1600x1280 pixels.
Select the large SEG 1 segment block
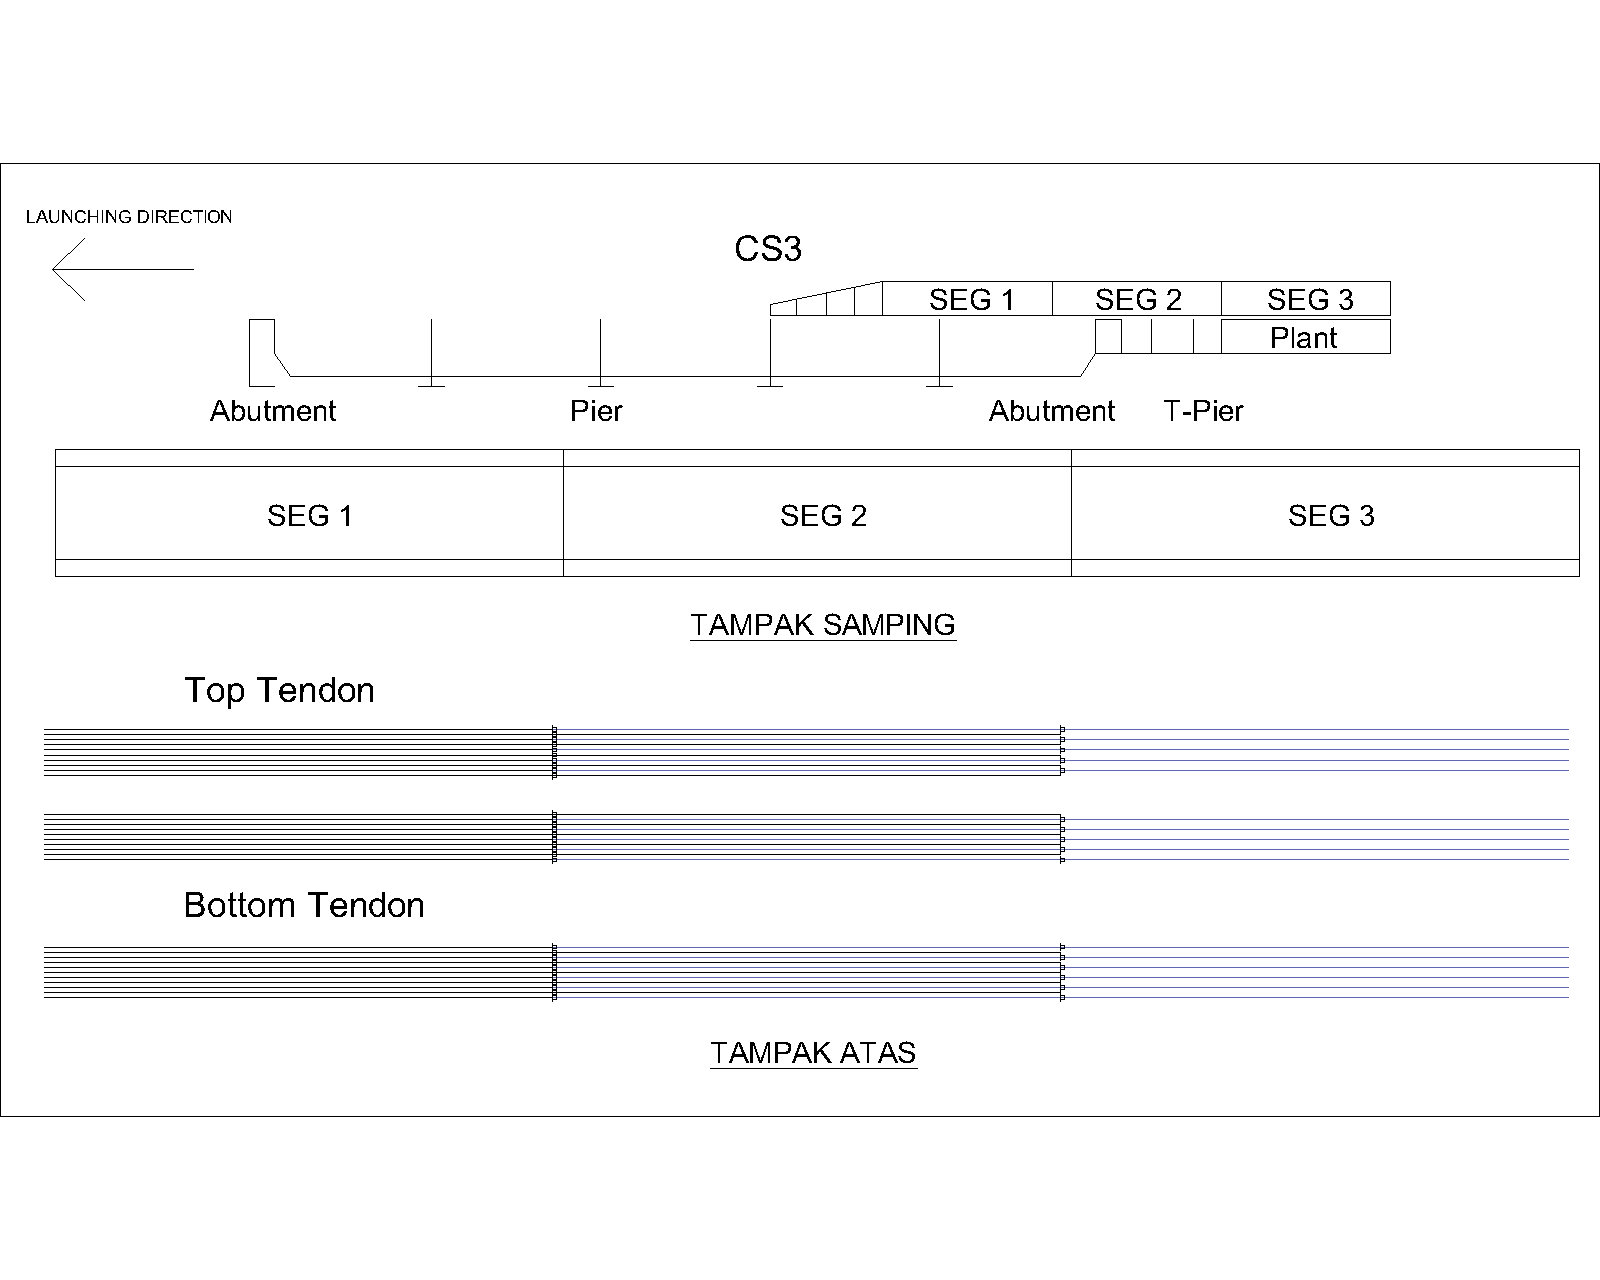tap(309, 515)
